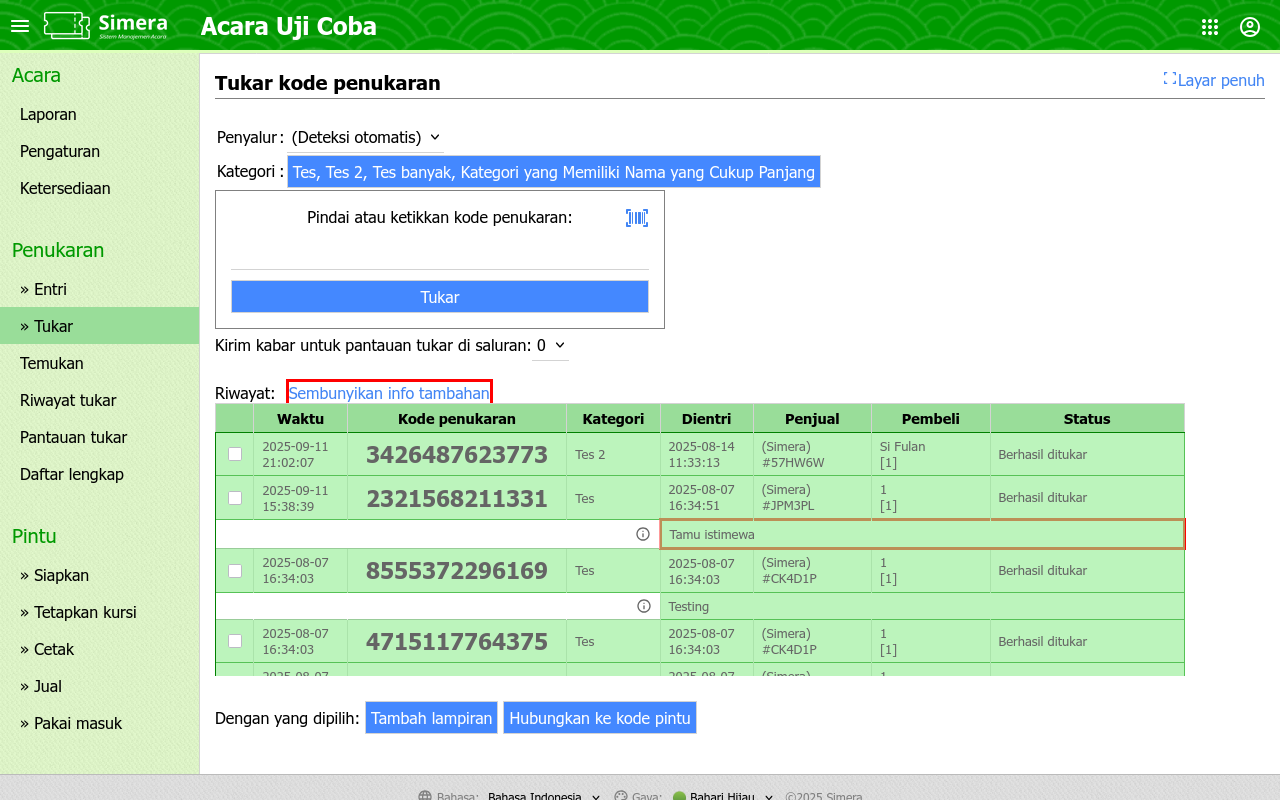Viewport: 1280px width, 800px height.
Task: Open the saluran channel number dropdown
Action: coord(550,346)
